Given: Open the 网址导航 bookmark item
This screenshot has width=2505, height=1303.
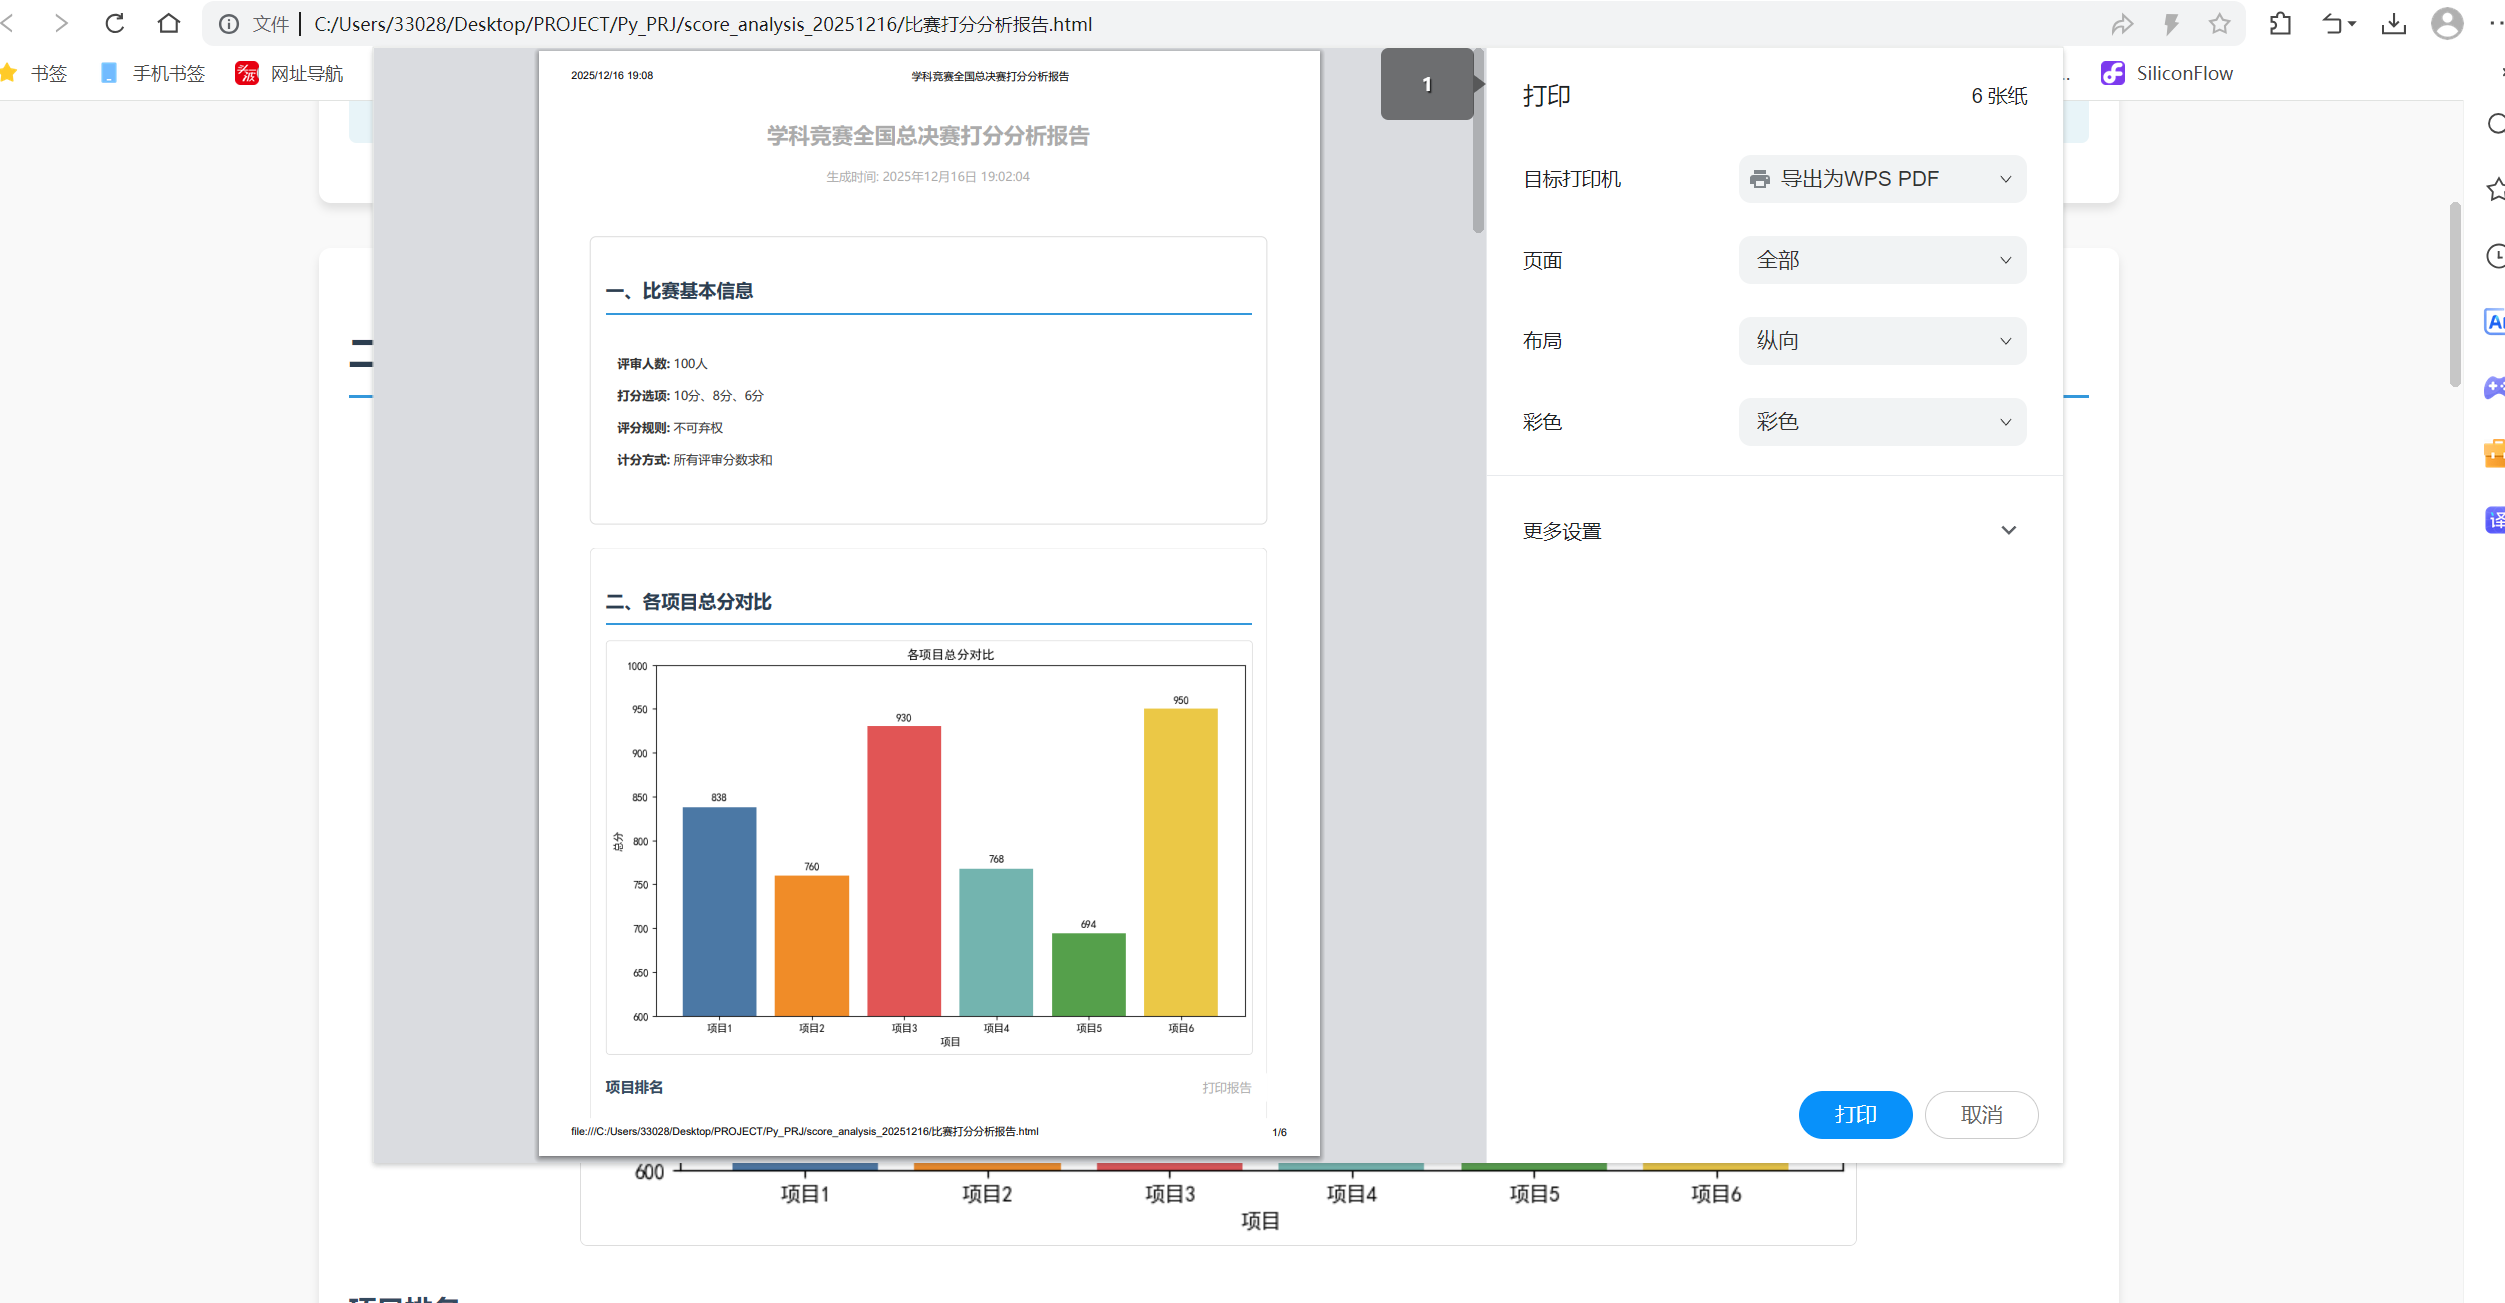Looking at the screenshot, I should [x=290, y=73].
